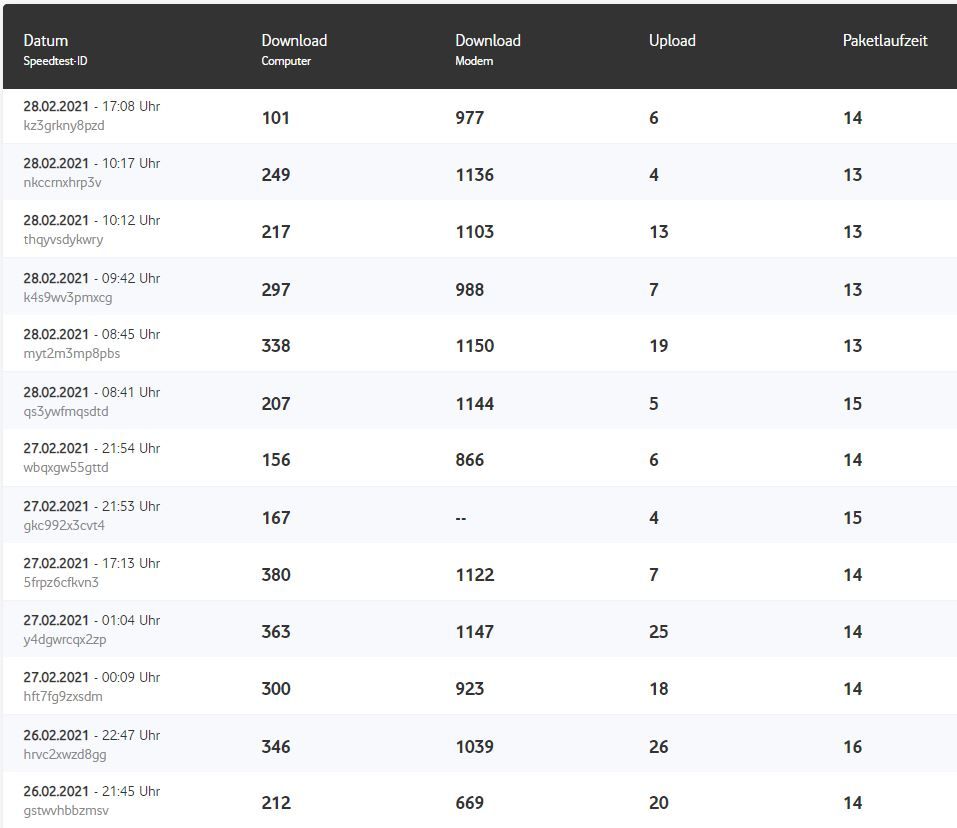Click the date 27.02.2021 - 21:53 Uhr
Viewport: 957px width, 828px height.
click(92, 506)
